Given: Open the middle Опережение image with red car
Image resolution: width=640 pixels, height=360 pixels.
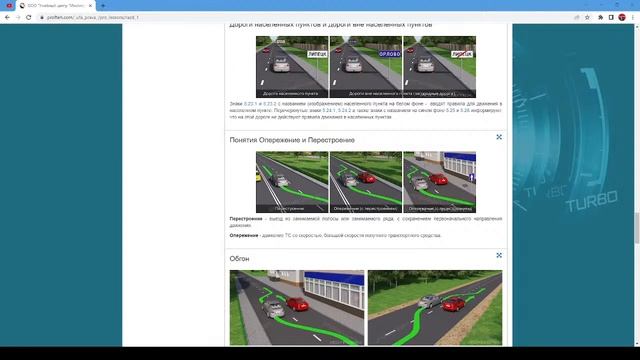Looking at the screenshot, I should pyautogui.click(x=366, y=182).
